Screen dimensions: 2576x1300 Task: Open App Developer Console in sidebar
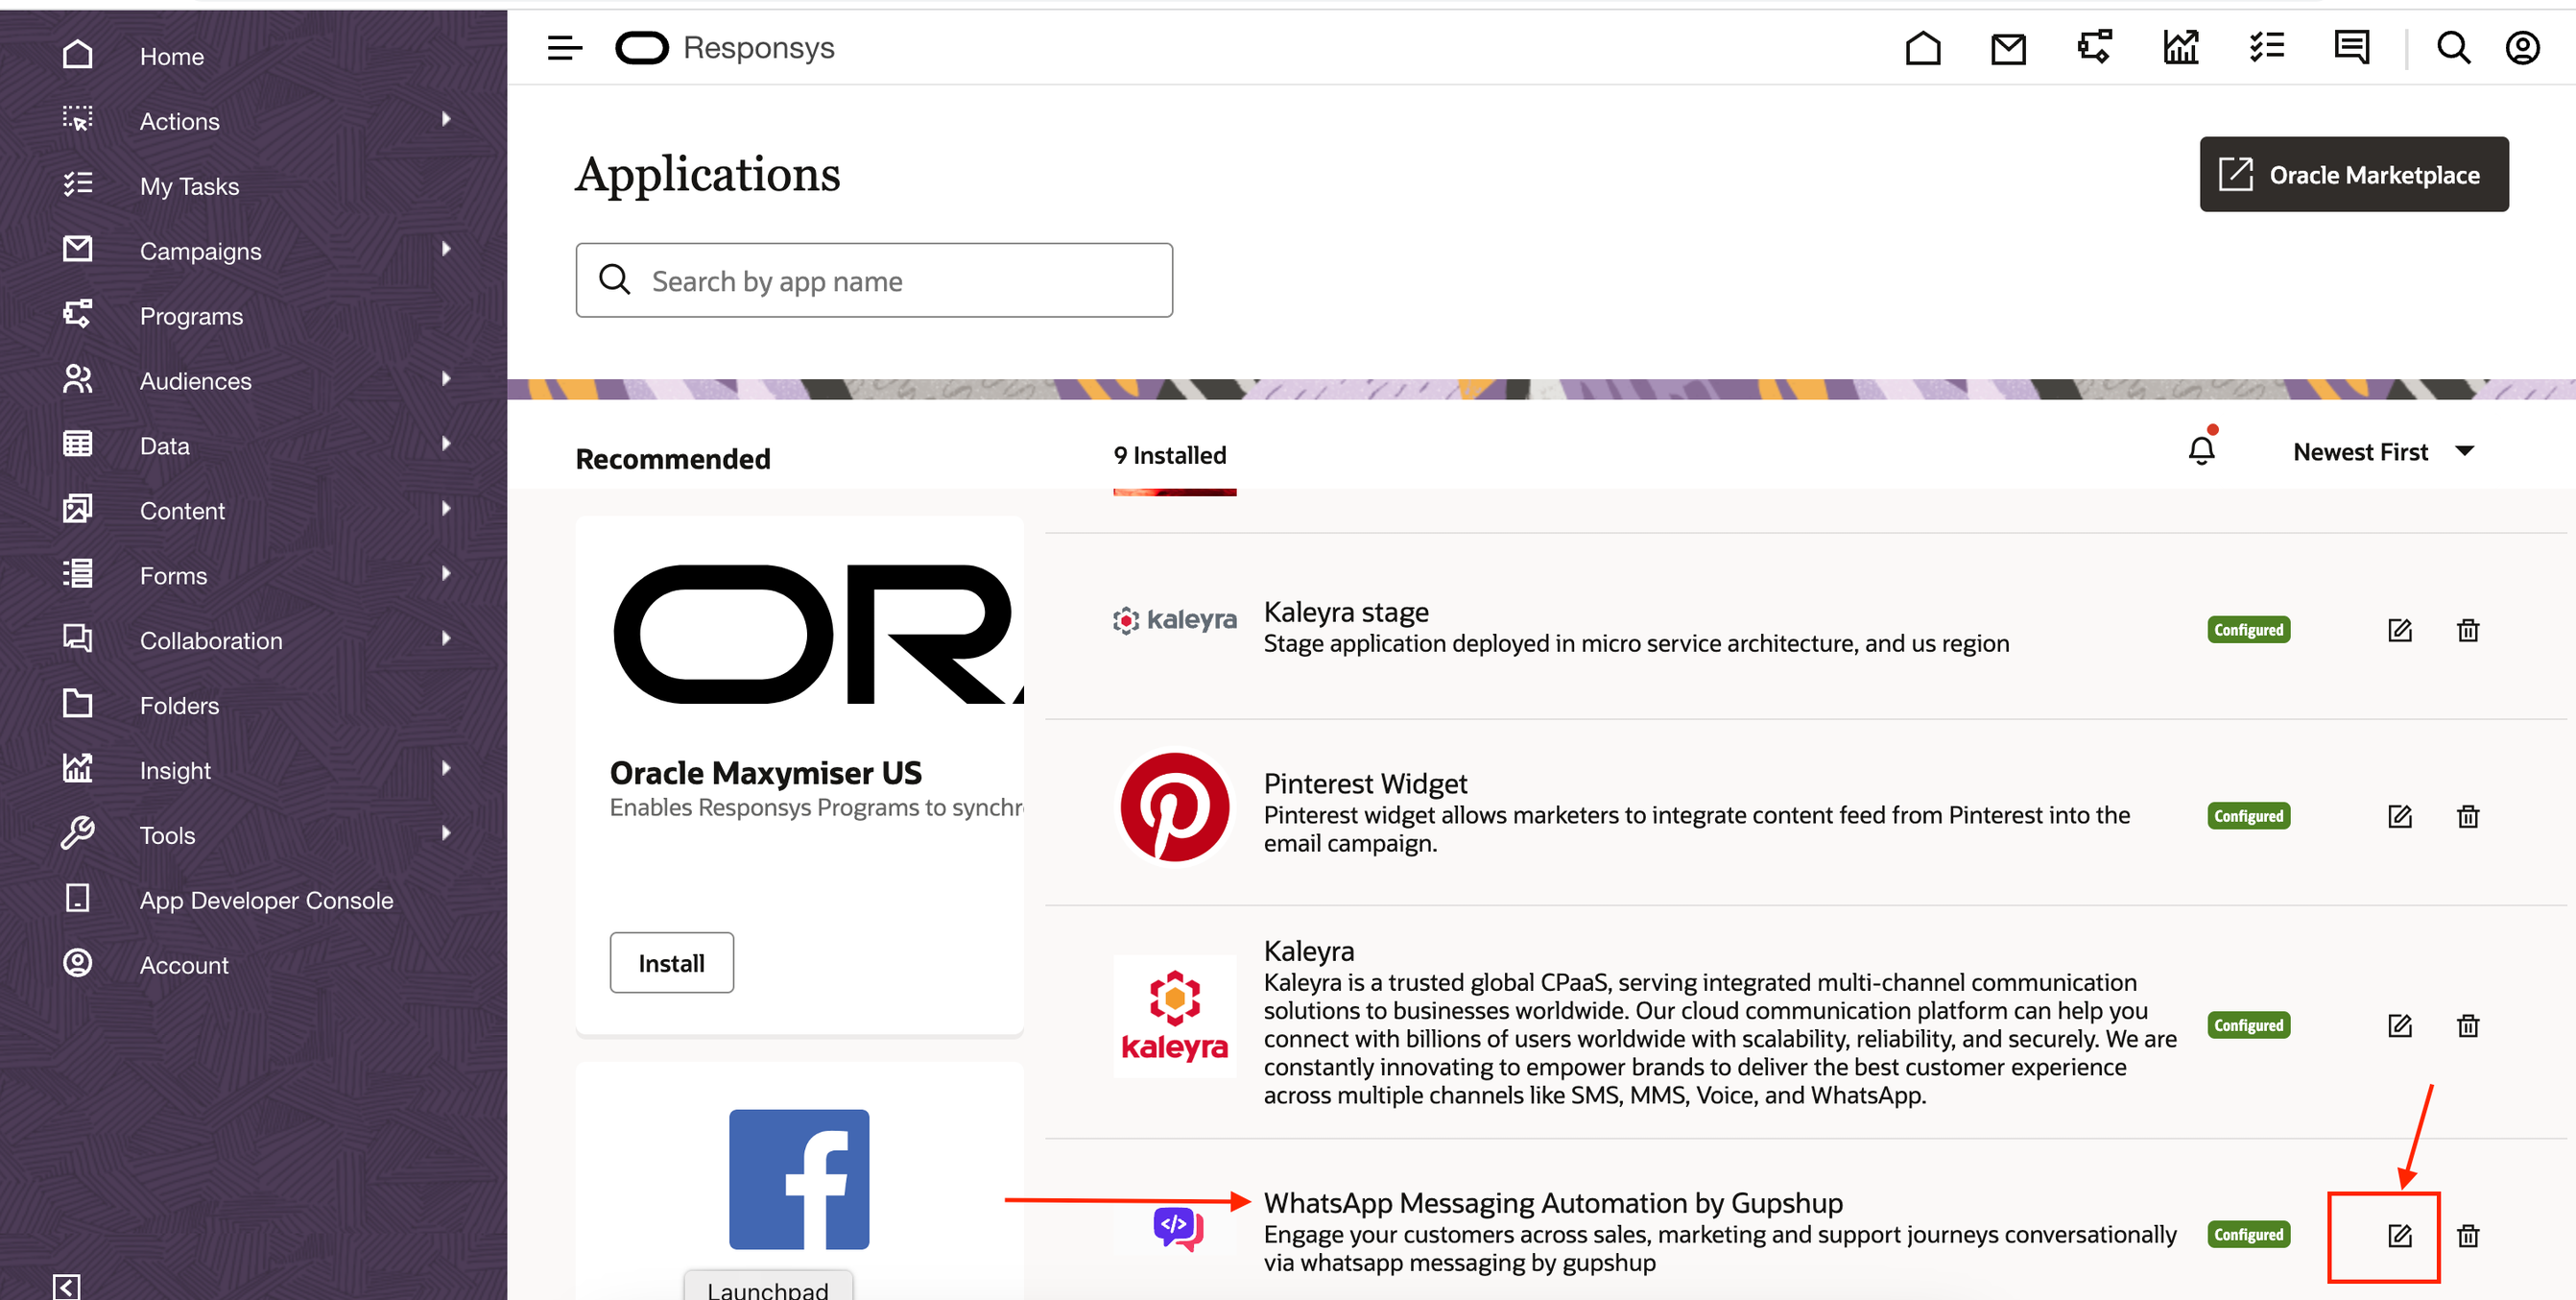(x=266, y=900)
